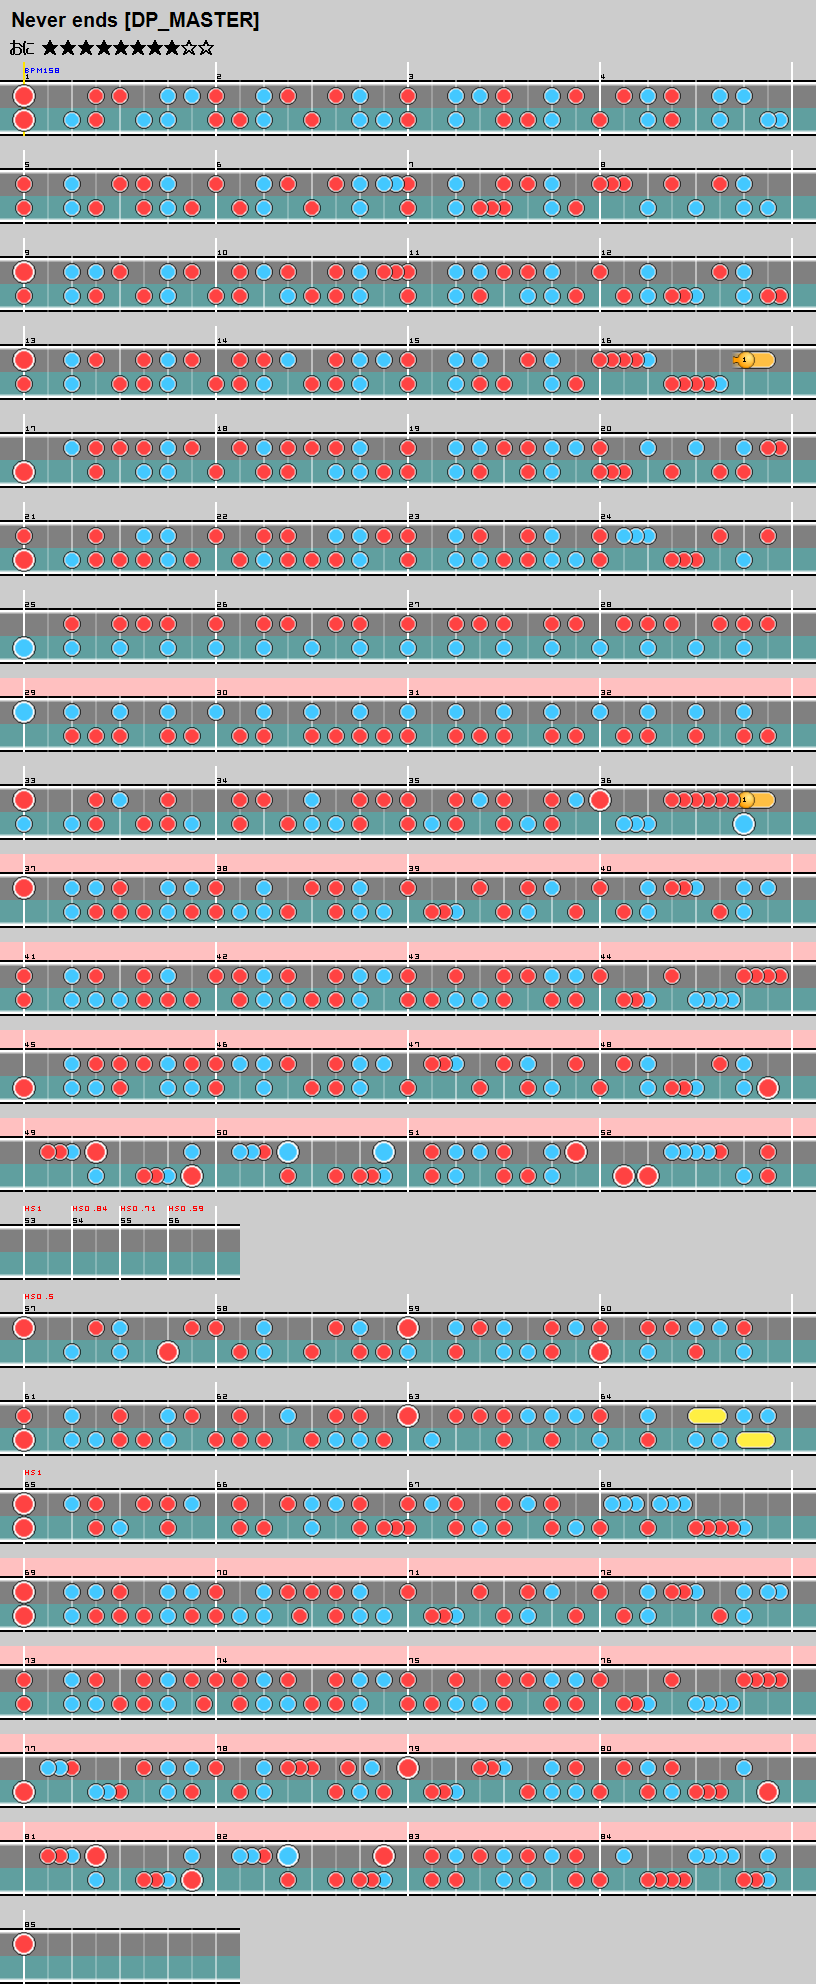This screenshot has width=816, height=1984.
Task: Click the measure 84 number marker
Action: 606,1837
